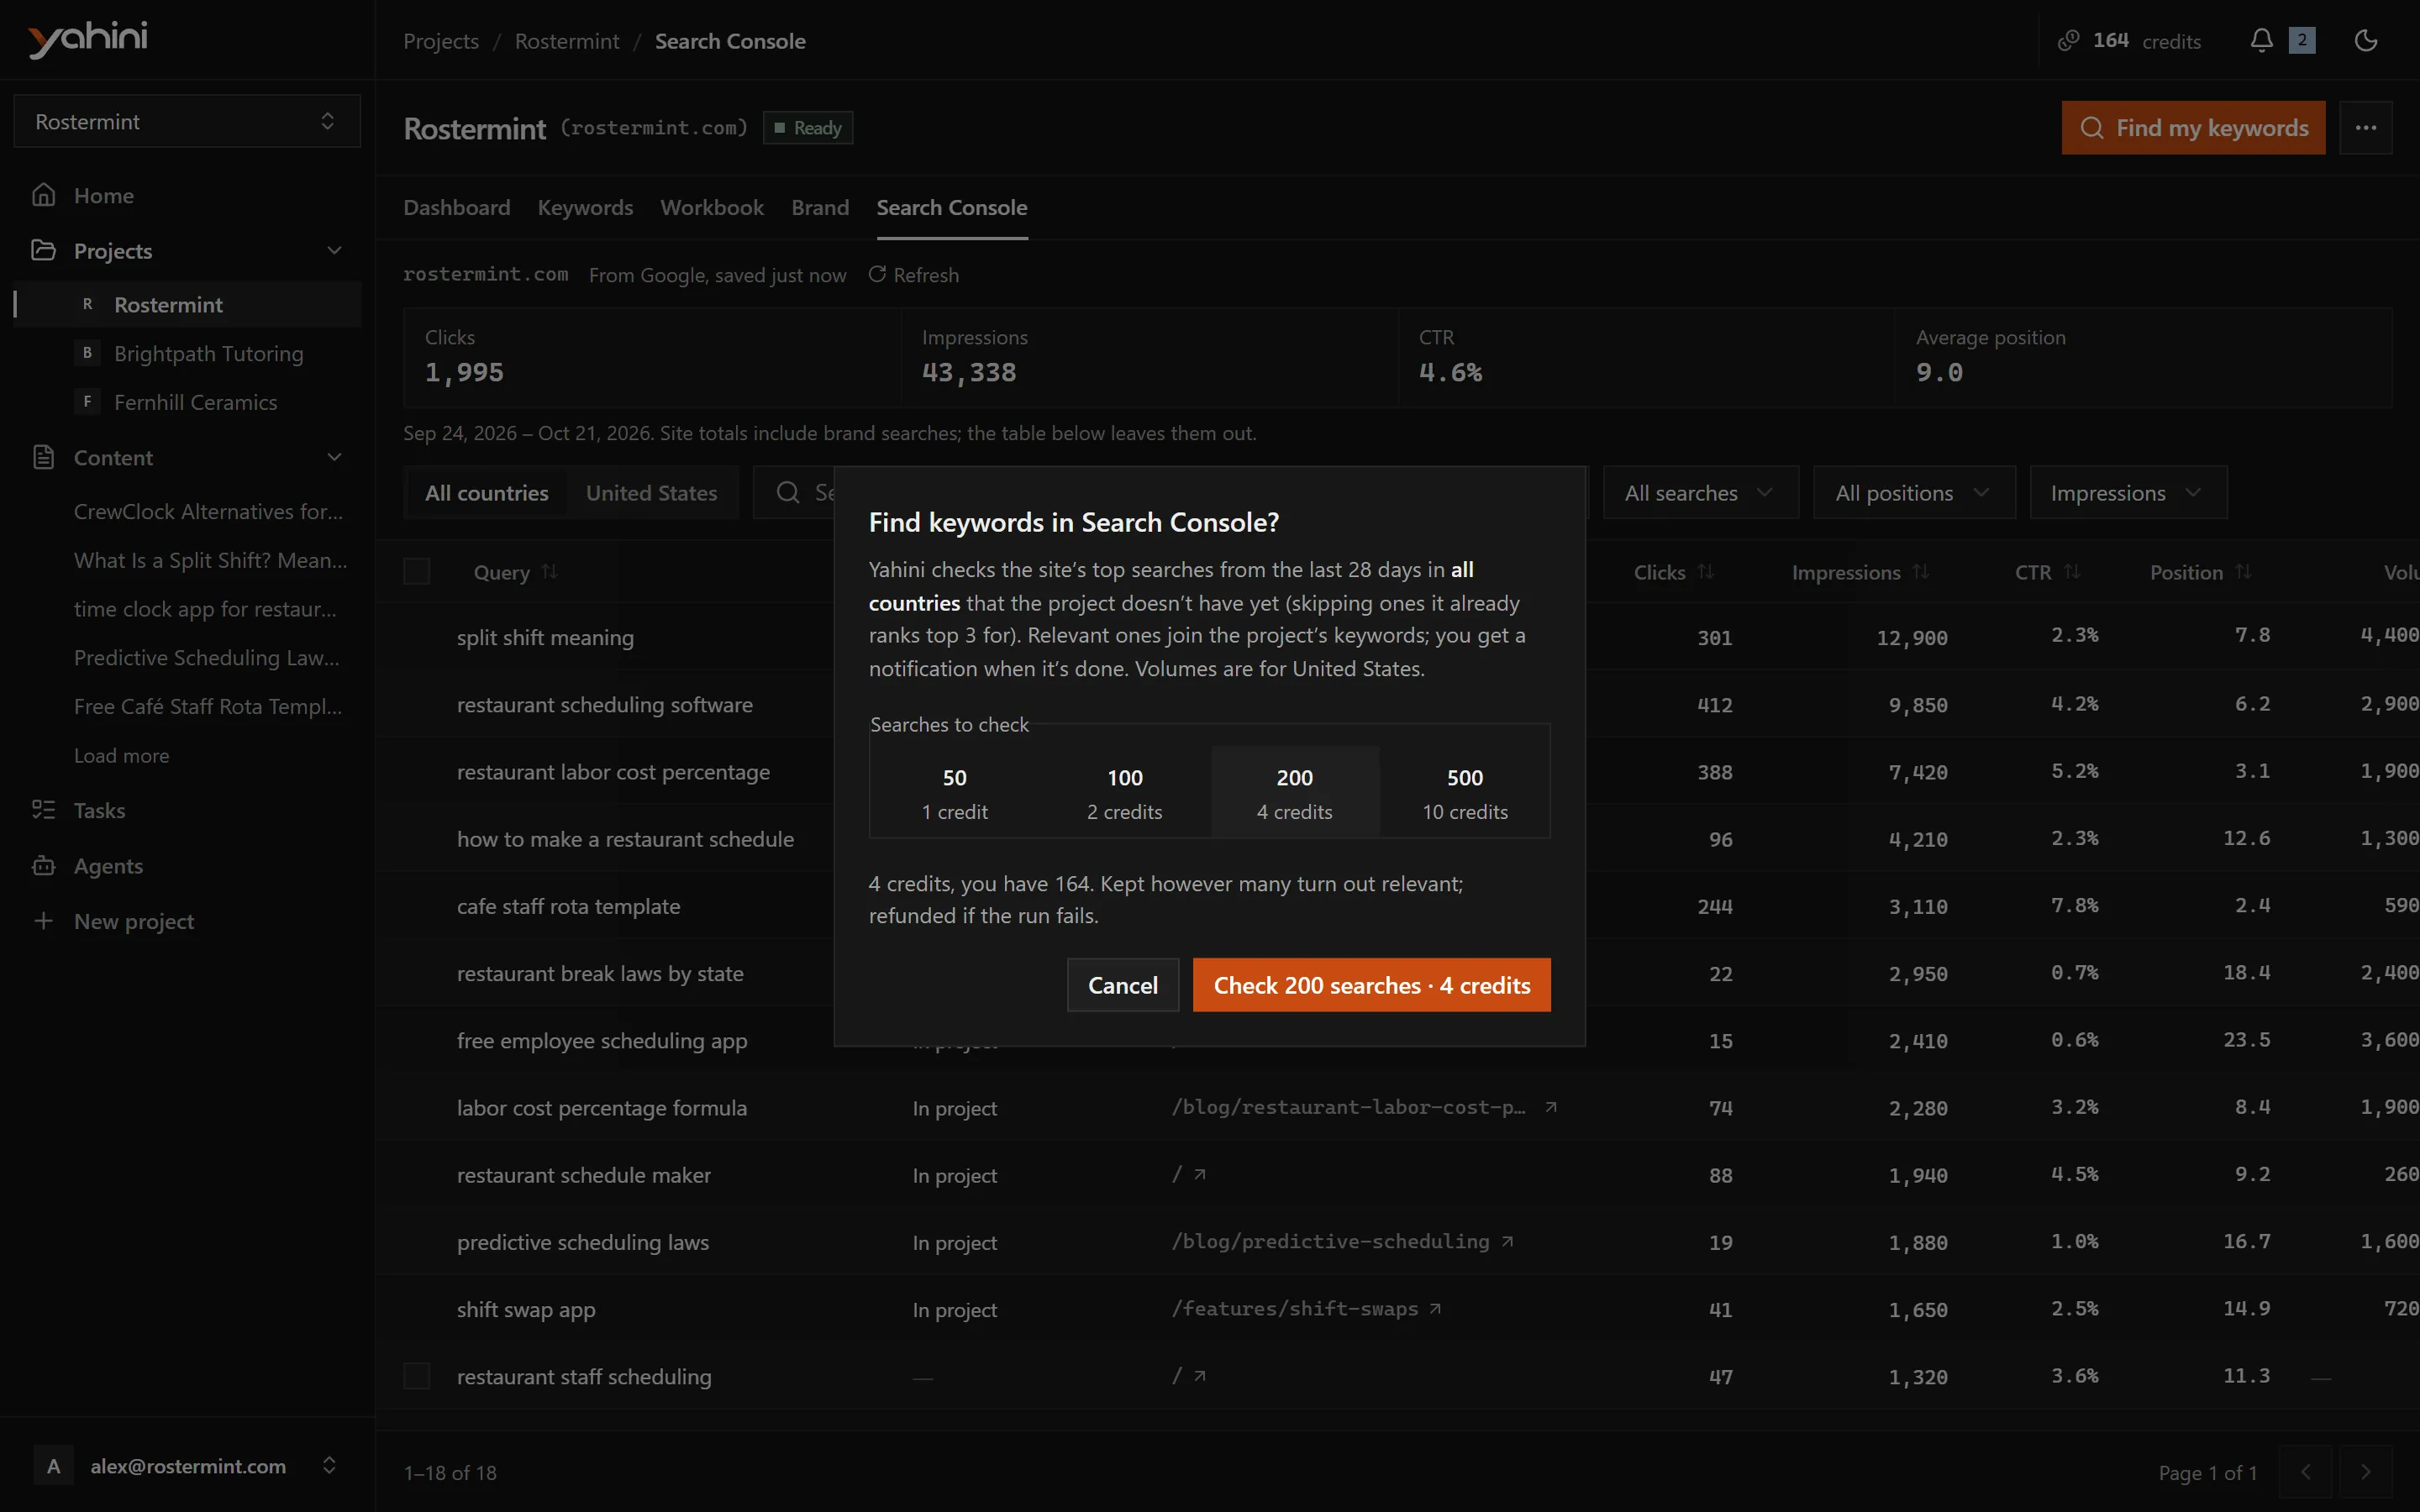
Task: Open the Brand tab
Action: point(820,207)
